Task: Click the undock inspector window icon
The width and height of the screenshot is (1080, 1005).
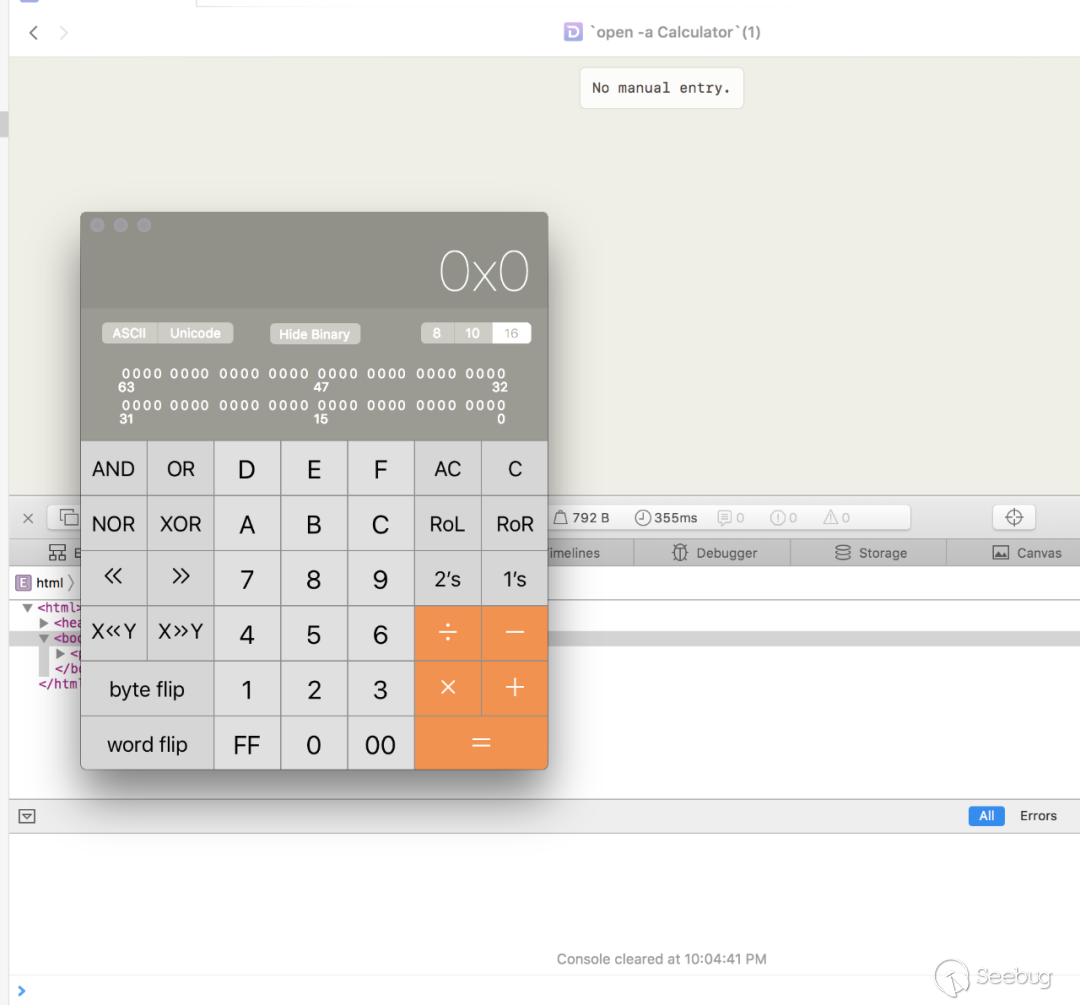Action: point(68,517)
